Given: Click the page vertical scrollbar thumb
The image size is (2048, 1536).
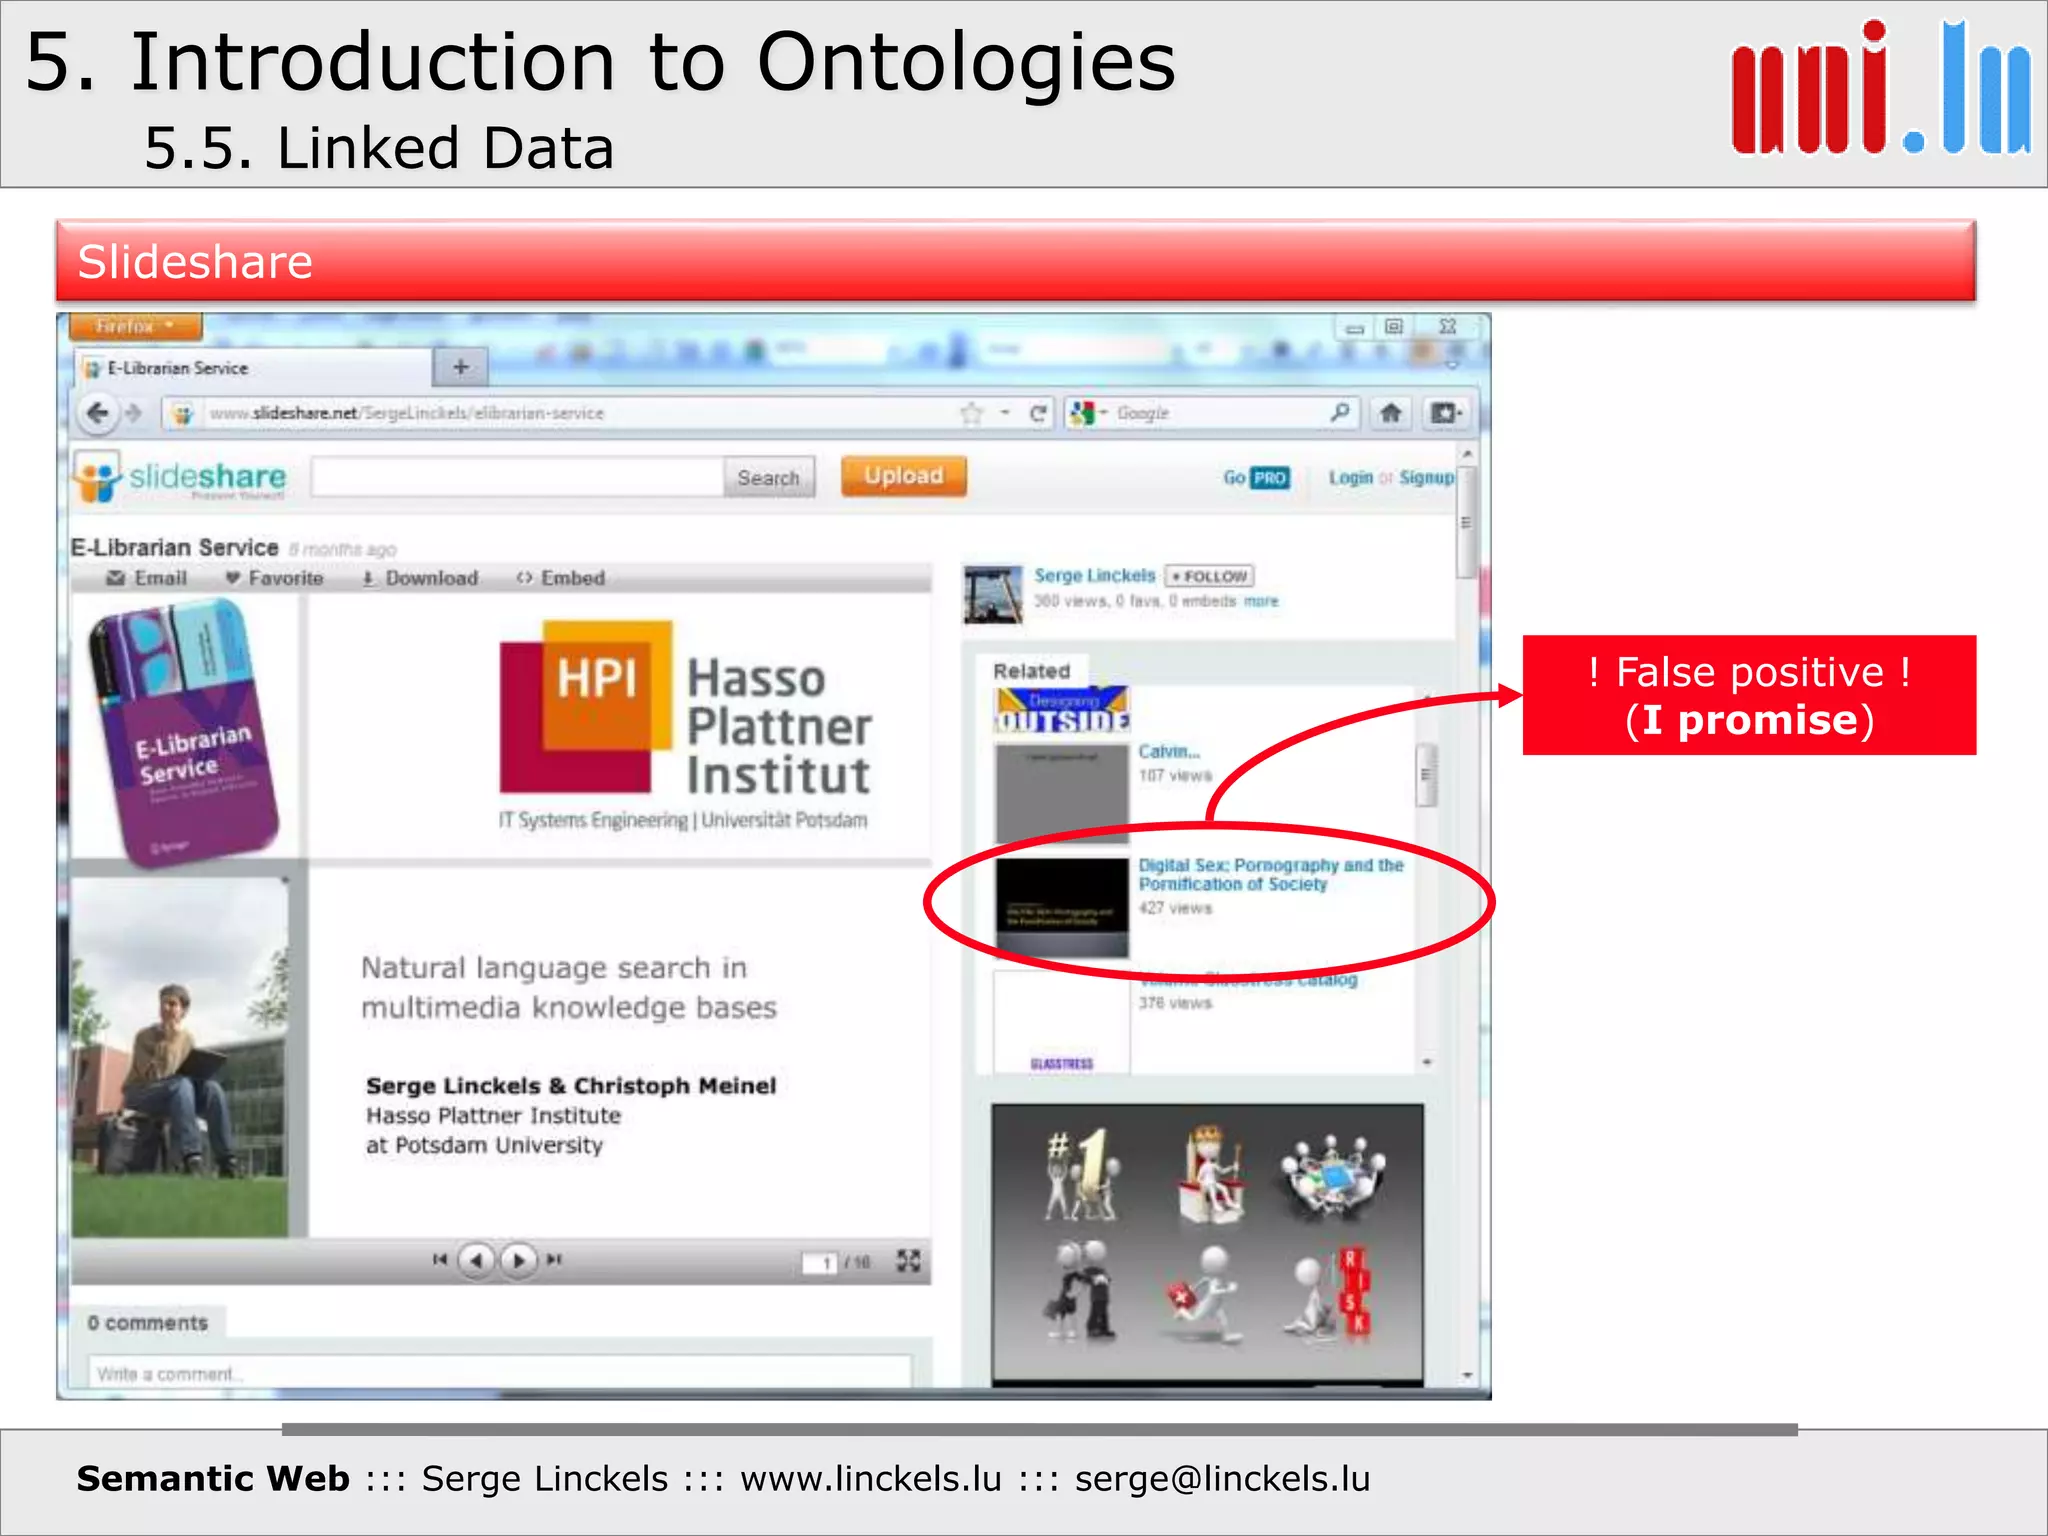Looking at the screenshot, I should pyautogui.click(x=1467, y=523).
